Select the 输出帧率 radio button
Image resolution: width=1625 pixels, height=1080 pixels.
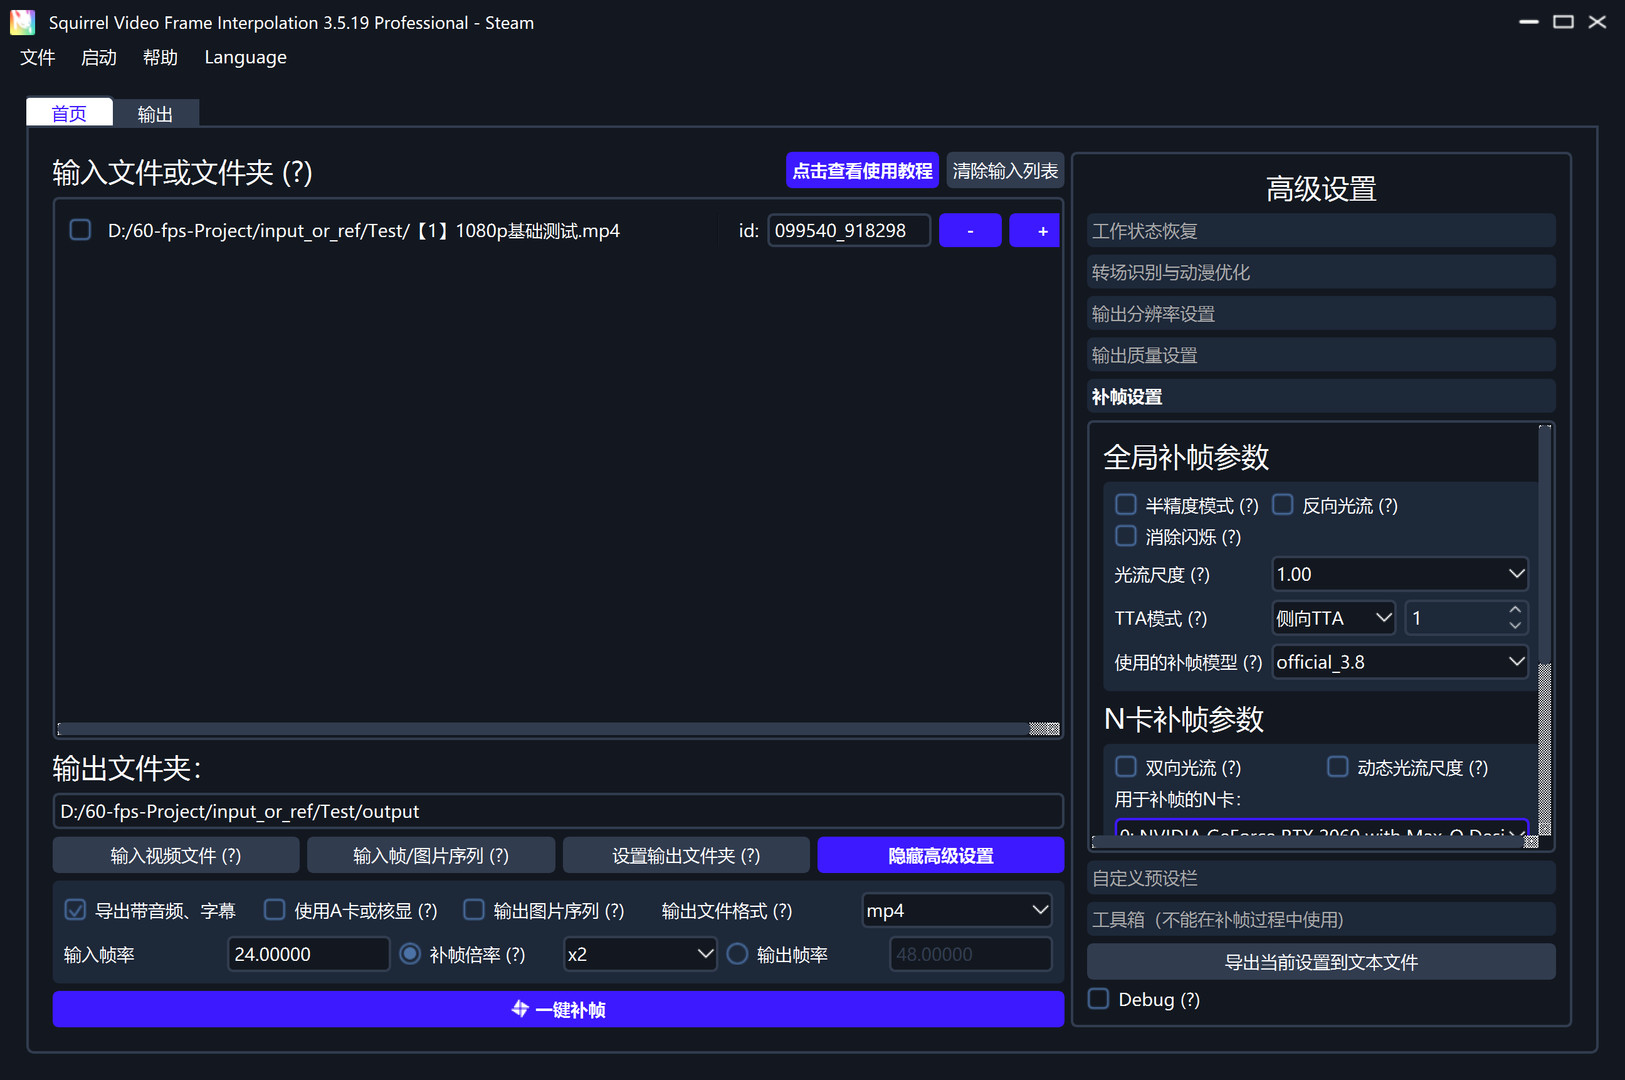(x=738, y=954)
